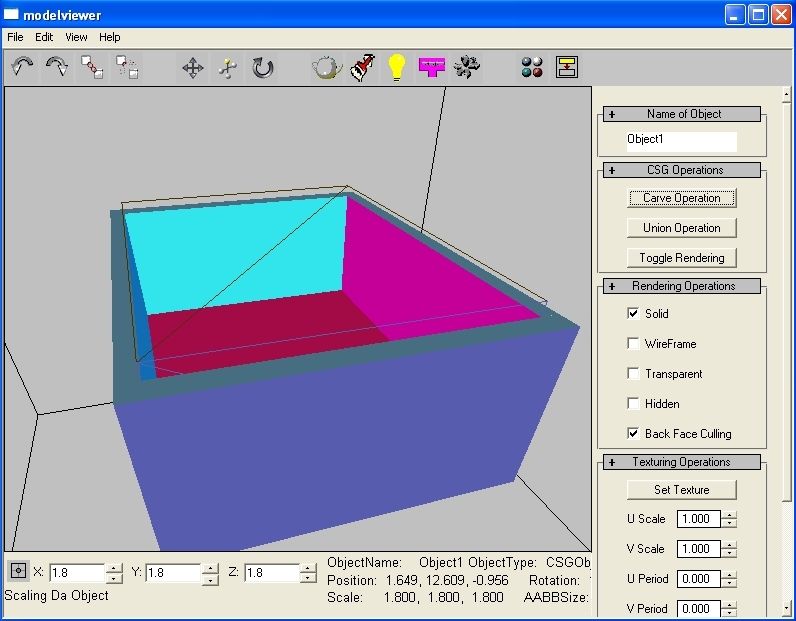The image size is (796, 621).
Task: Select the circular rotate tool
Action: coord(262,67)
